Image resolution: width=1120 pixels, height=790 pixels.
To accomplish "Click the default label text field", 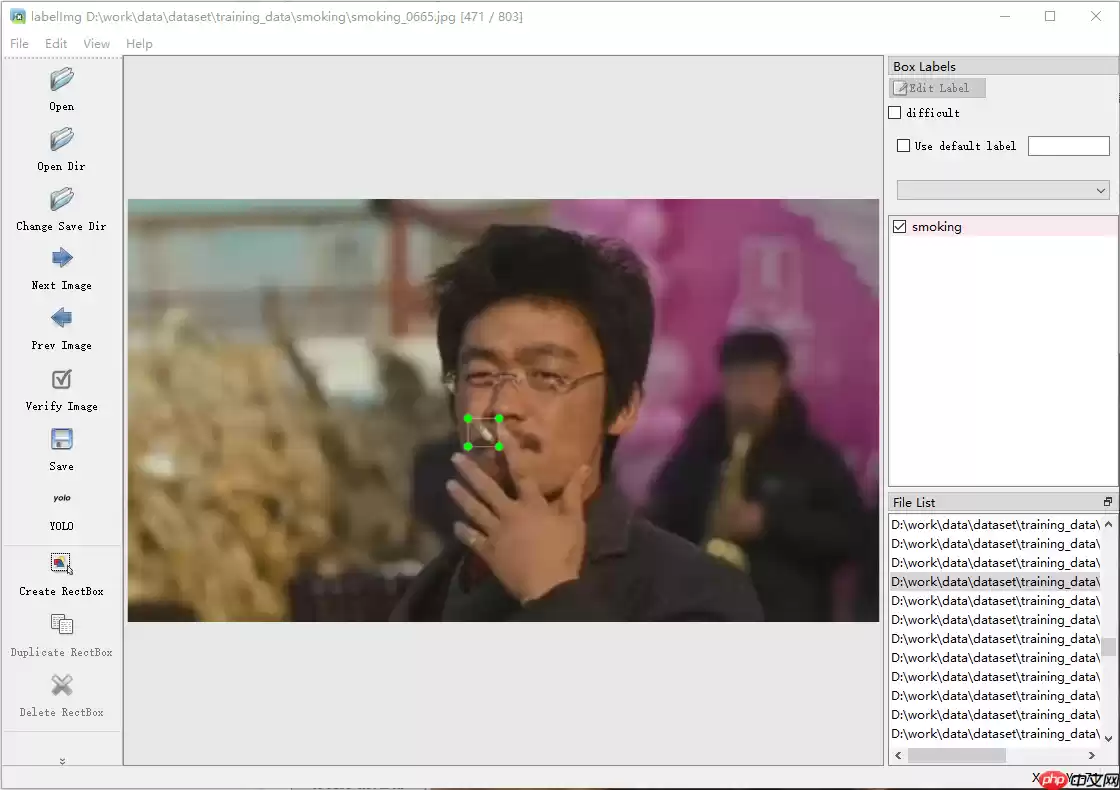I will pos(1068,146).
